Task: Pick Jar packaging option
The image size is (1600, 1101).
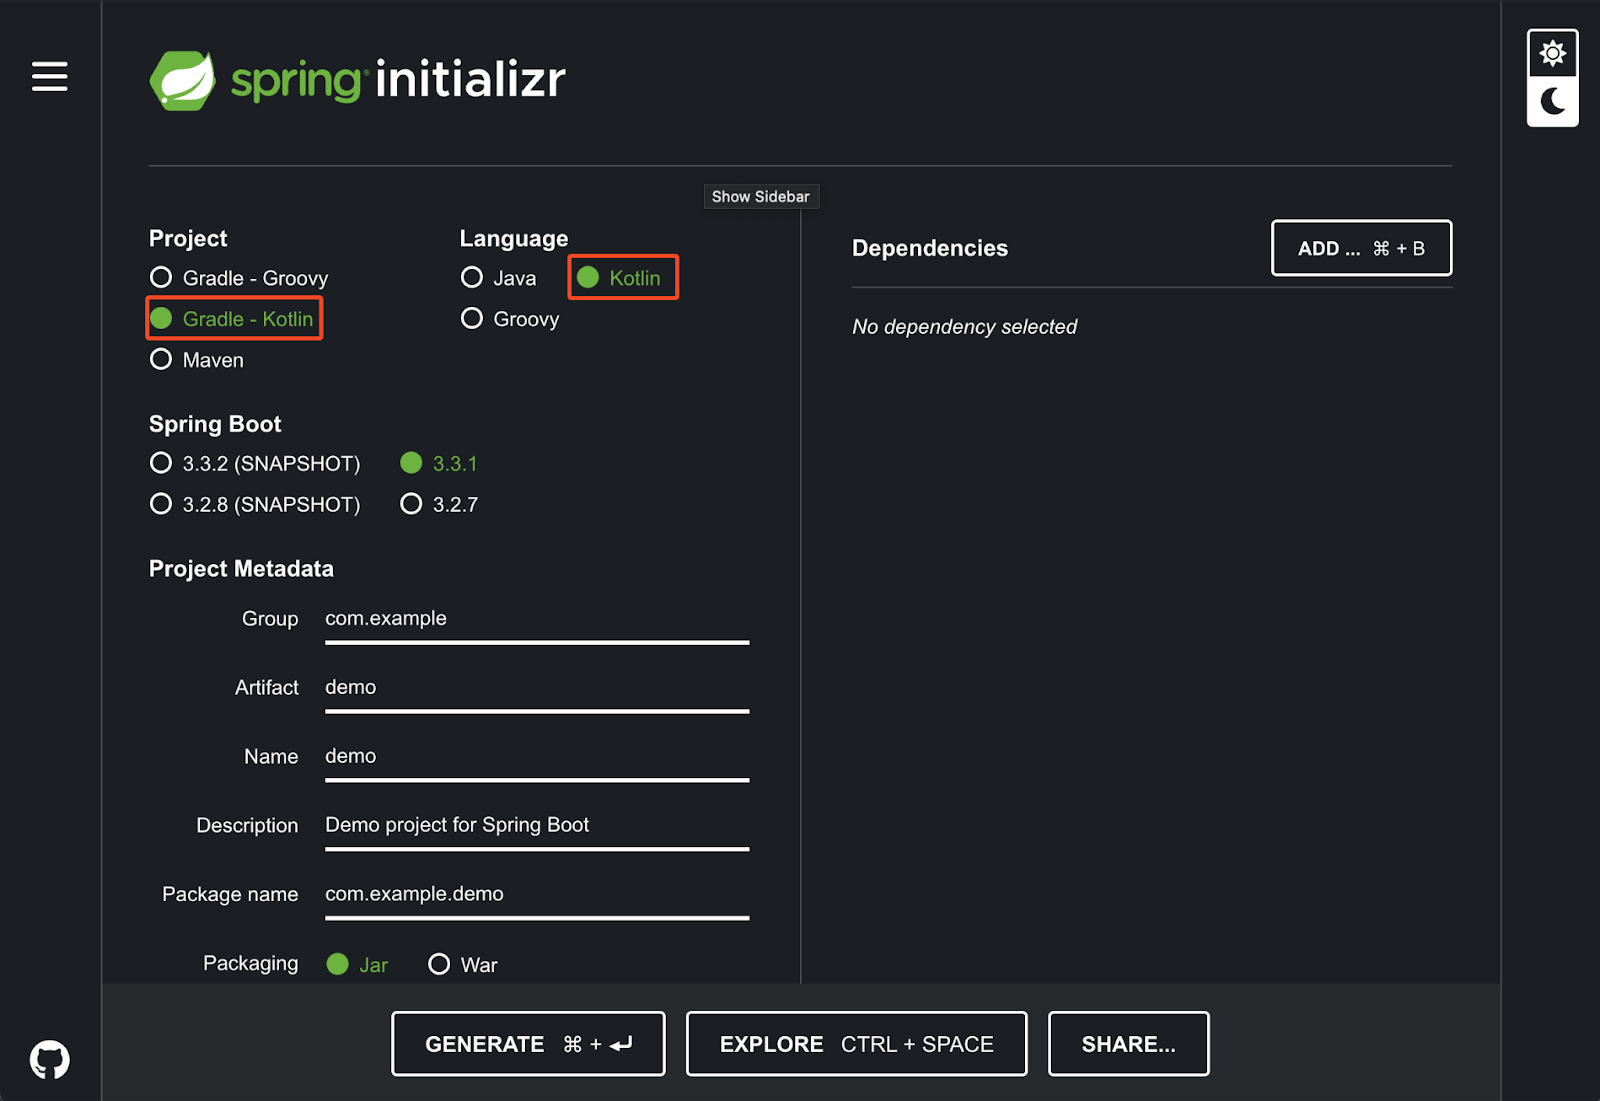Action: (358, 964)
